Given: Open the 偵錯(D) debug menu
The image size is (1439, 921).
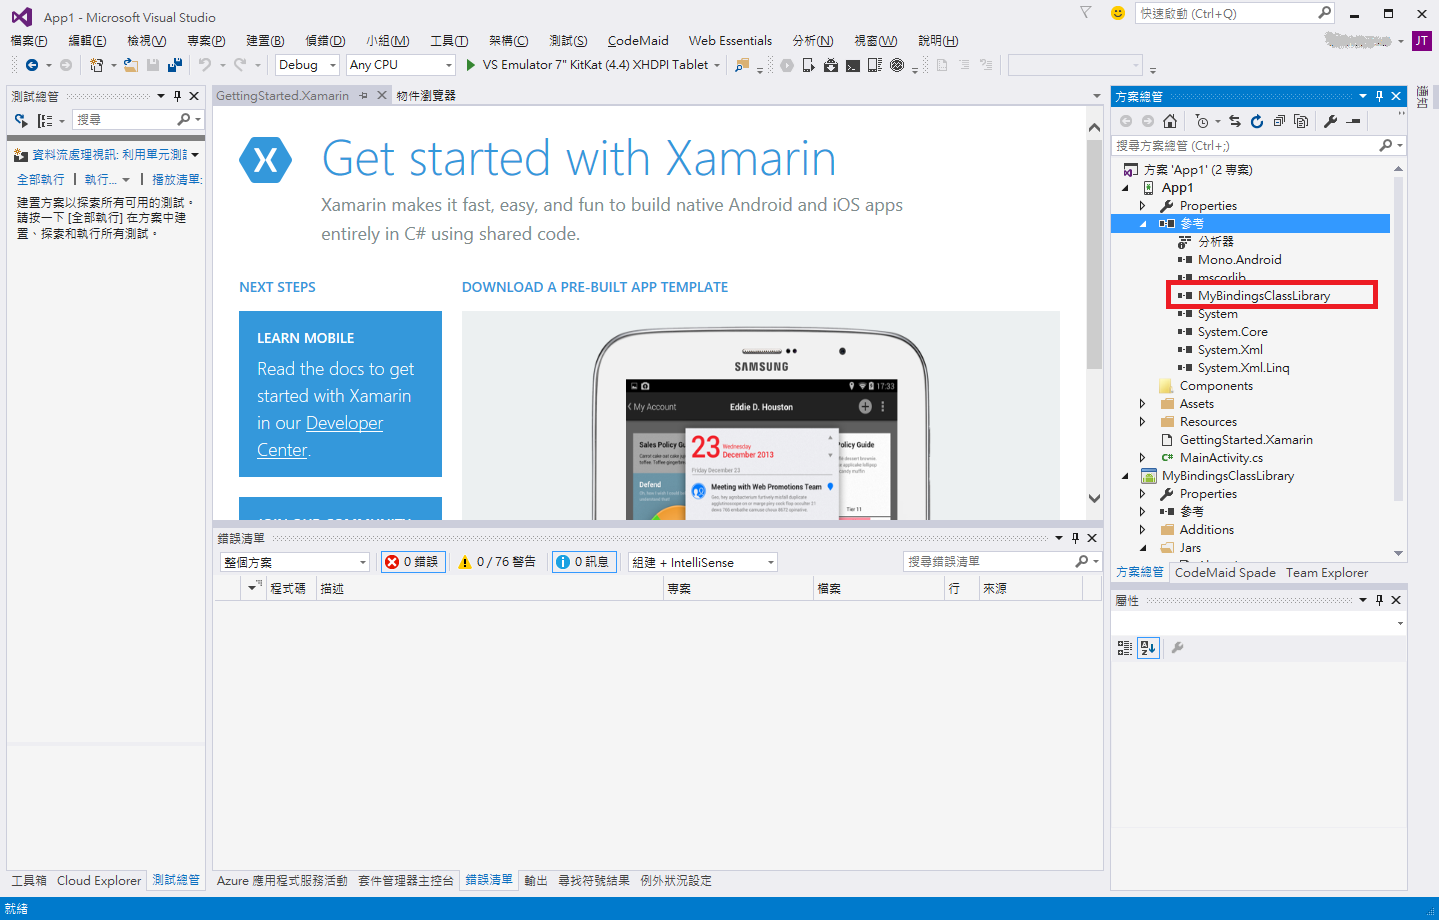Looking at the screenshot, I should tap(325, 41).
